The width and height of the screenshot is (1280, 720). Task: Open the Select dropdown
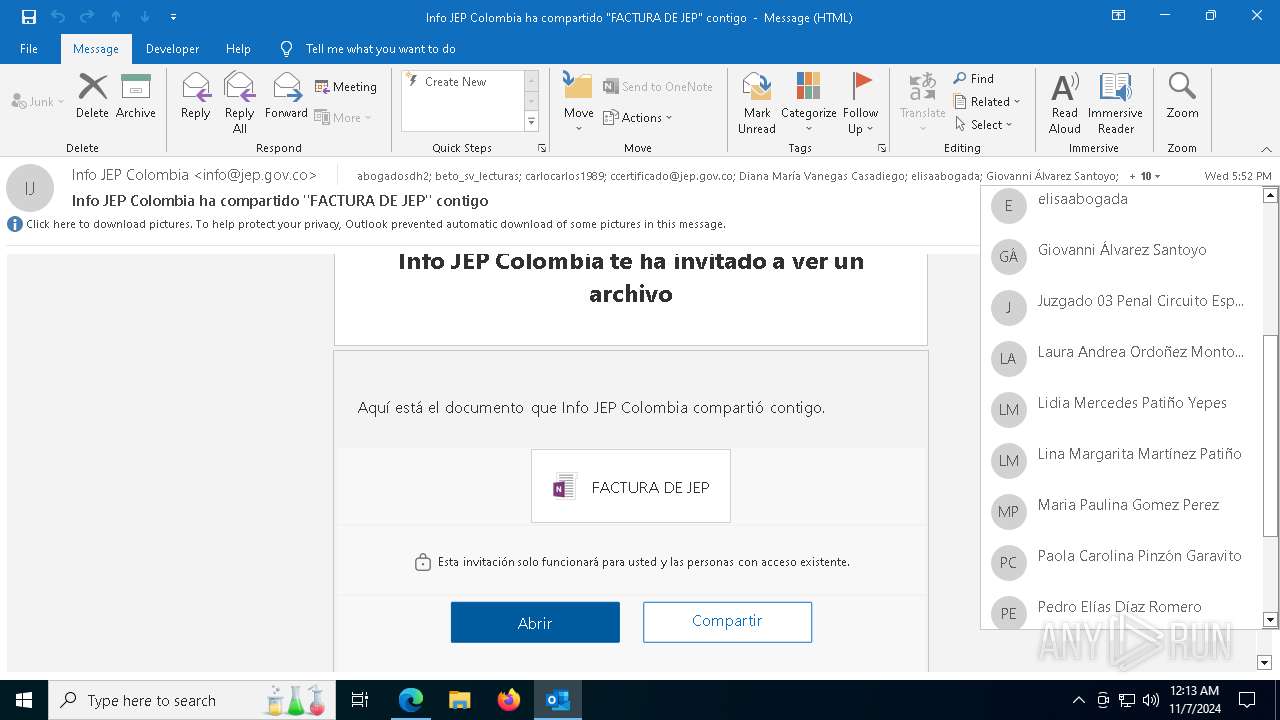[983, 125]
